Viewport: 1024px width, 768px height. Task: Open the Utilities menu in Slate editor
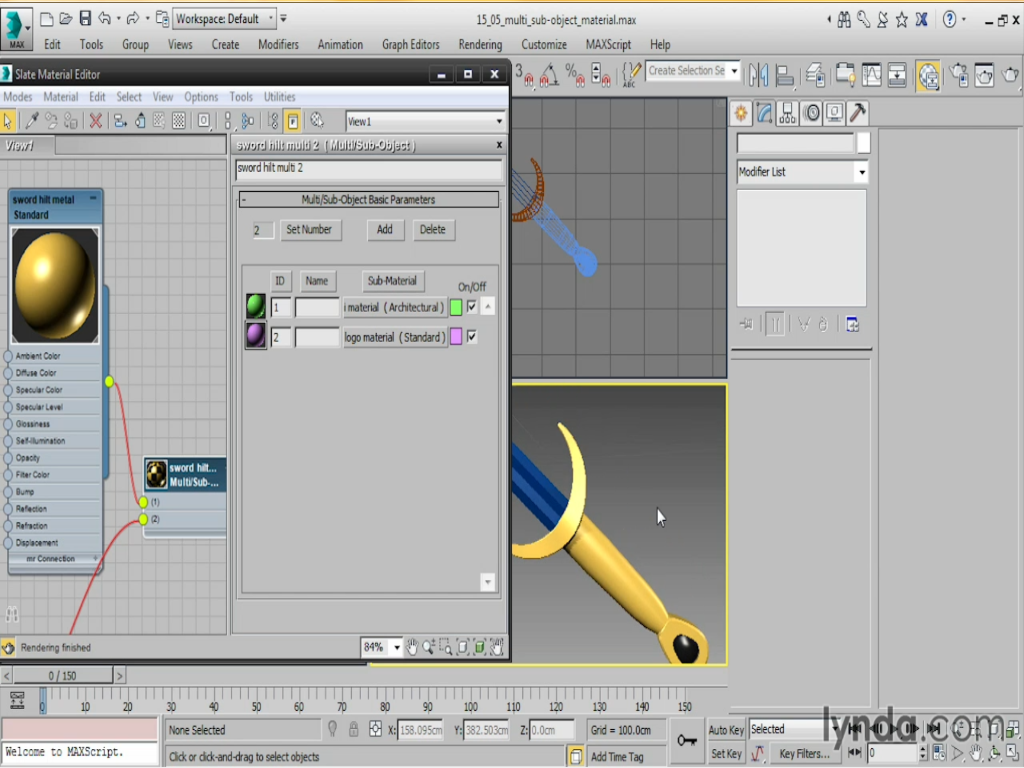(x=279, y=97)
